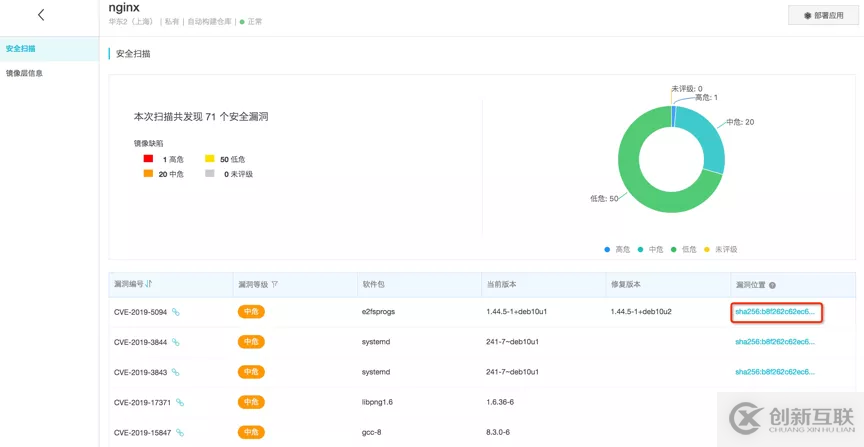Sort the table by 漏洞编号 column arrows
The image size is (864, 447).
149,284
